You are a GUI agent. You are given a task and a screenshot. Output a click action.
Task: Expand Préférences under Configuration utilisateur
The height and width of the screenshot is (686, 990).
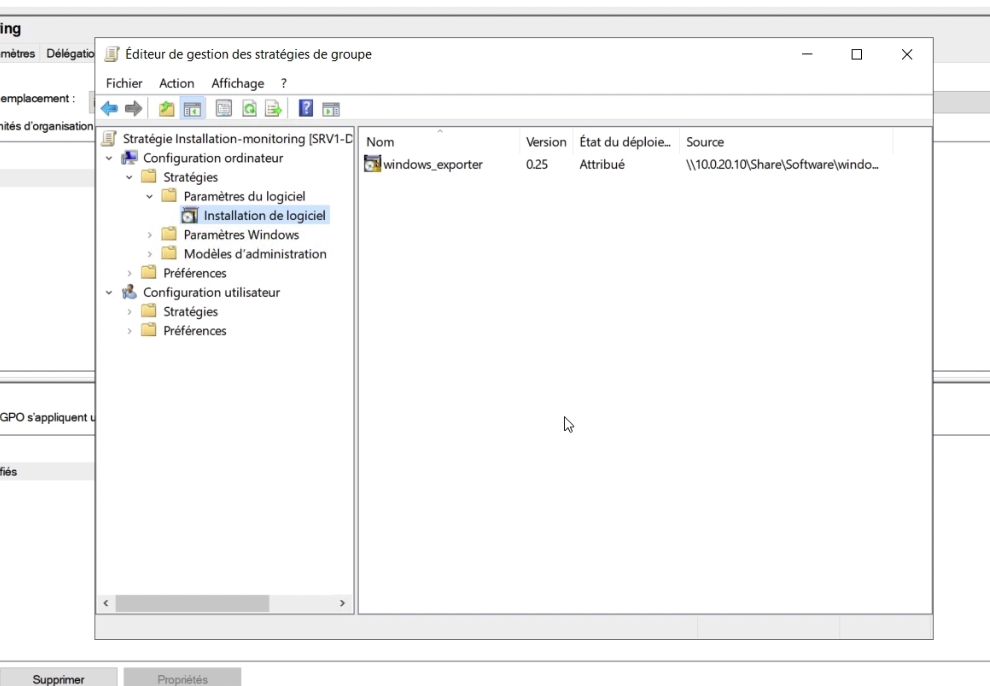[129, 331]
